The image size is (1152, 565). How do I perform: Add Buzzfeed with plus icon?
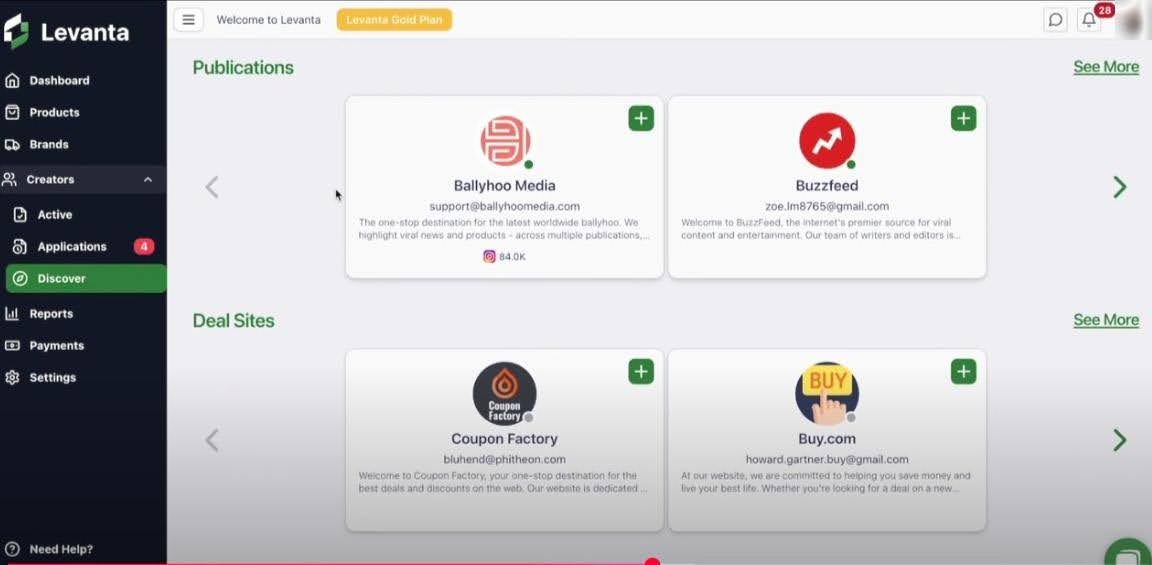click(963, 118)
